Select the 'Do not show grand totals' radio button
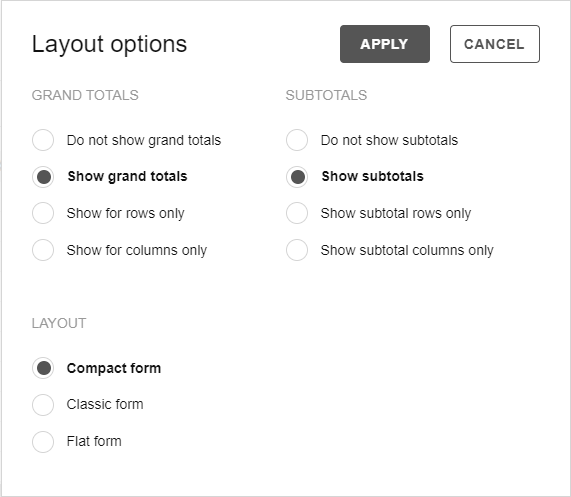The height and width of the screenshot is (497, 571). click(x=43, y=140)
